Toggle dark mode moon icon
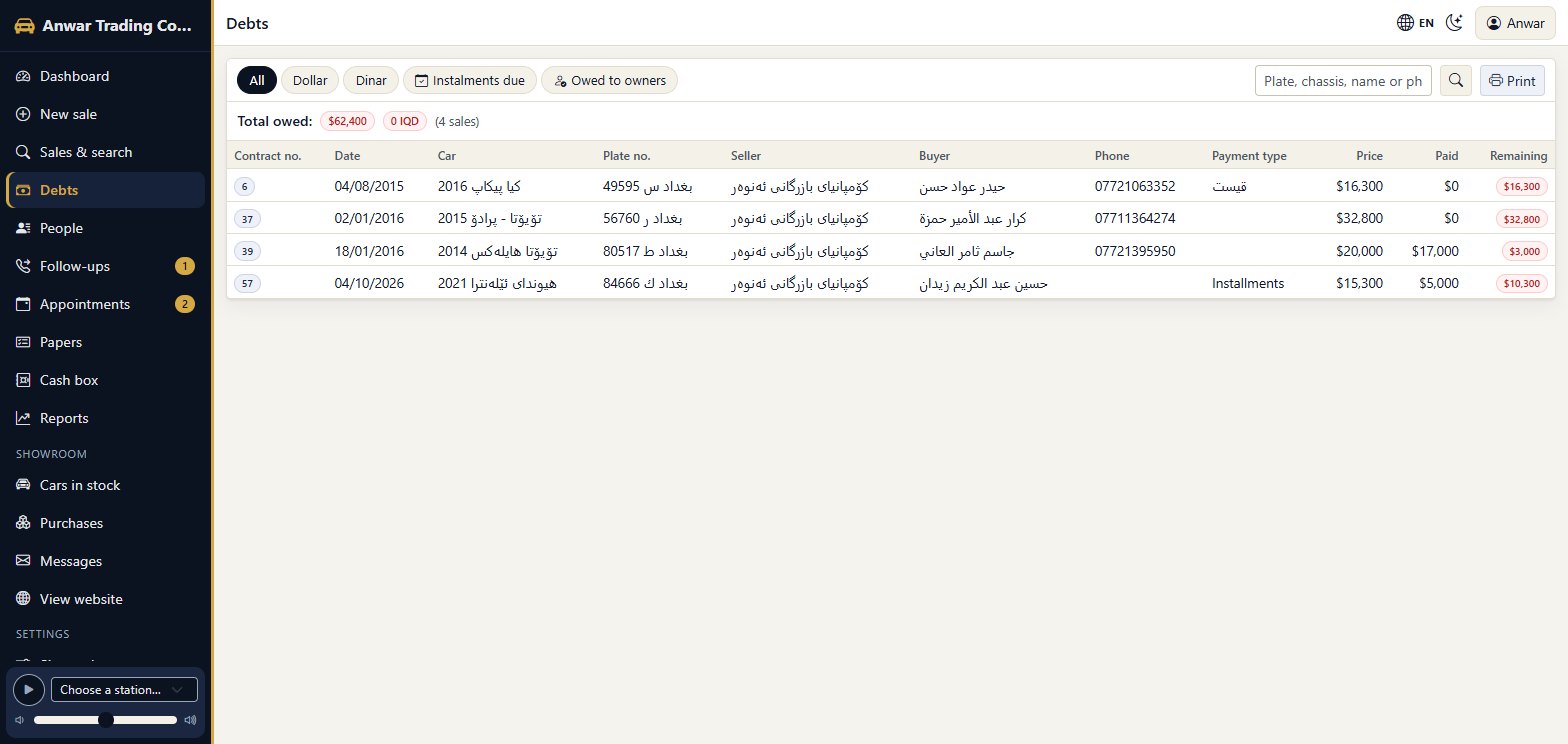Screen dimensions: 1568x744 pyautogui.click(x=1455, y=23)
